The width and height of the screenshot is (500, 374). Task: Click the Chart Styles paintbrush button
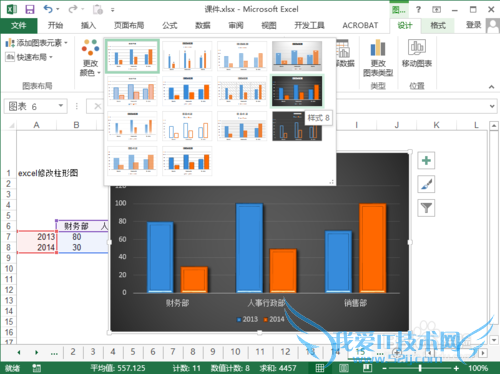click(x=426, y=184)
